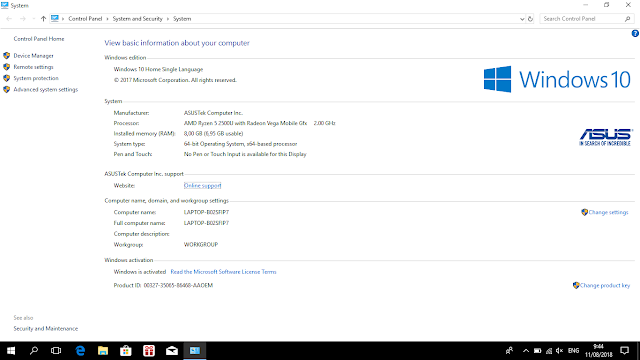640x360 pixels.
Task: Open Advanced system settings
Action: tap(46, 89)
